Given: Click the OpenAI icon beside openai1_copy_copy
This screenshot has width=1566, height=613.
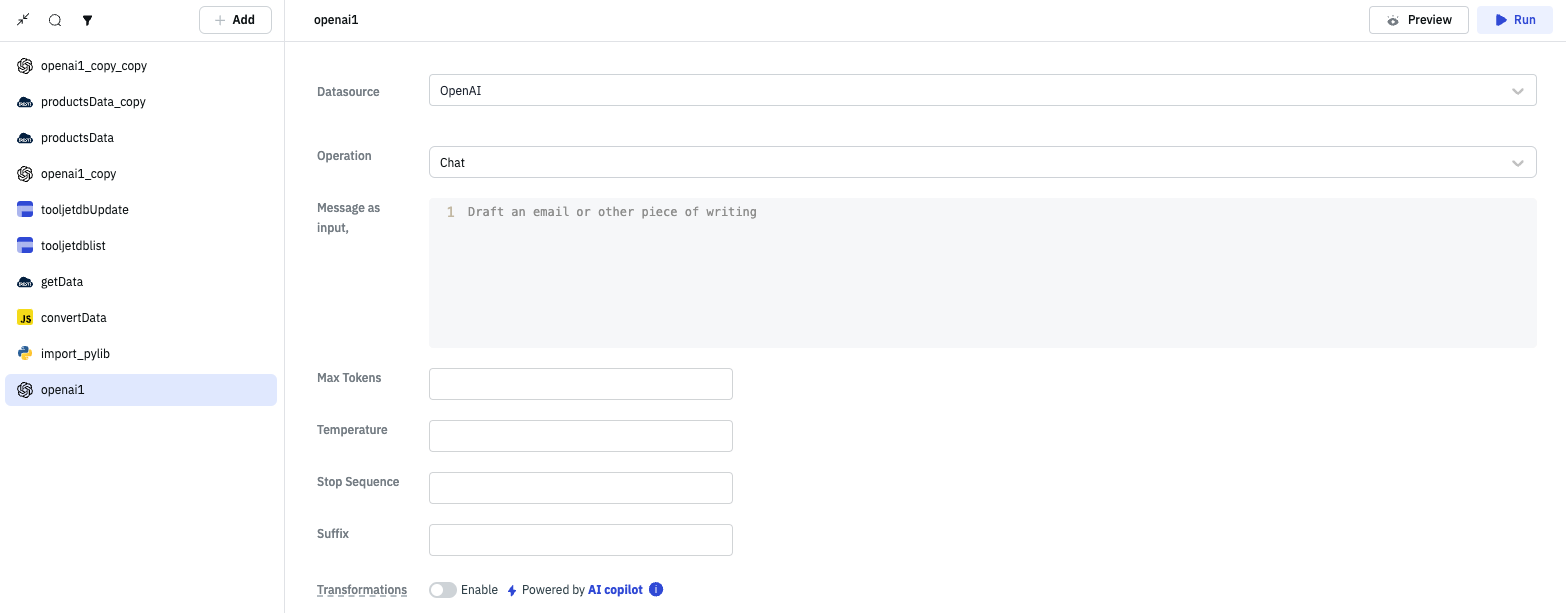Looking at the screenshot, I should [25, 66].
